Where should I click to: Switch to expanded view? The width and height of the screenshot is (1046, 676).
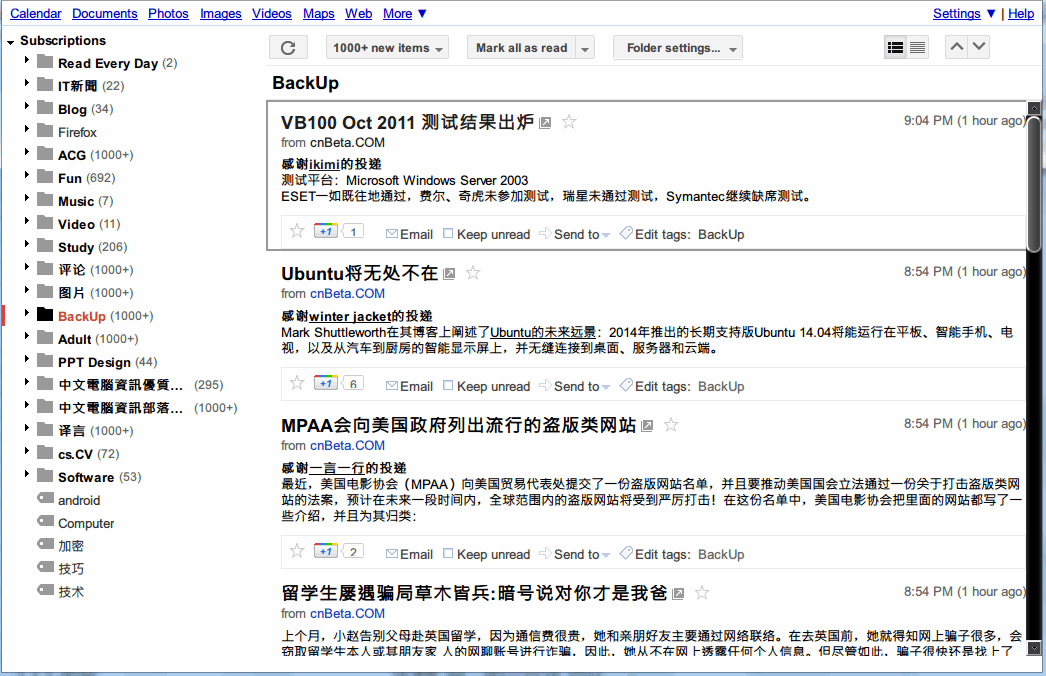pos(894,46)
